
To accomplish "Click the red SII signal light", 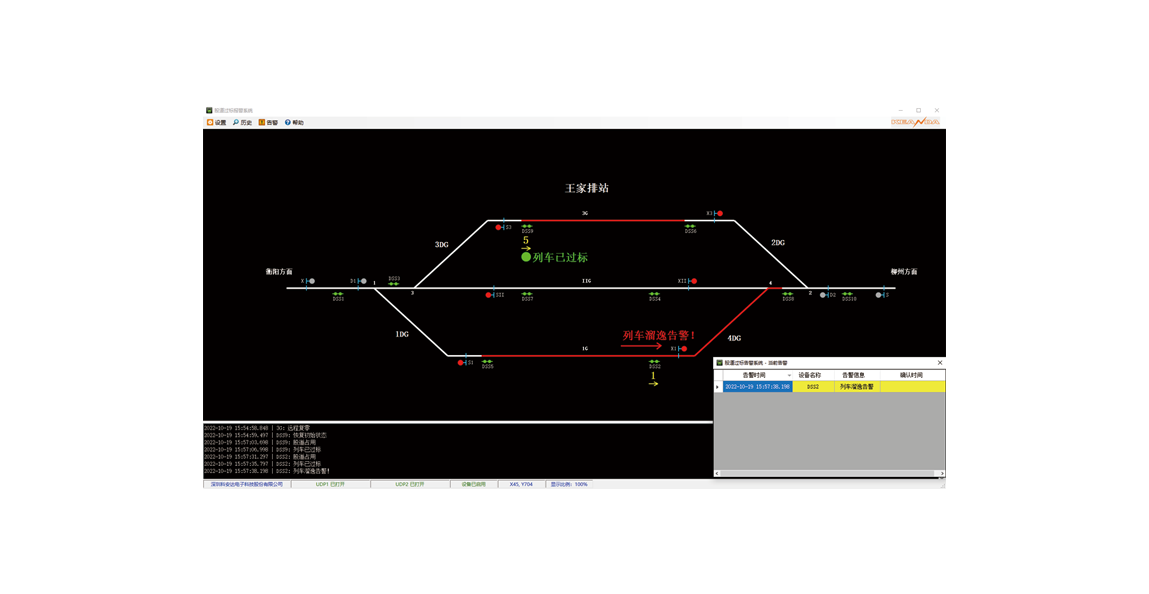I will [489, 295].
